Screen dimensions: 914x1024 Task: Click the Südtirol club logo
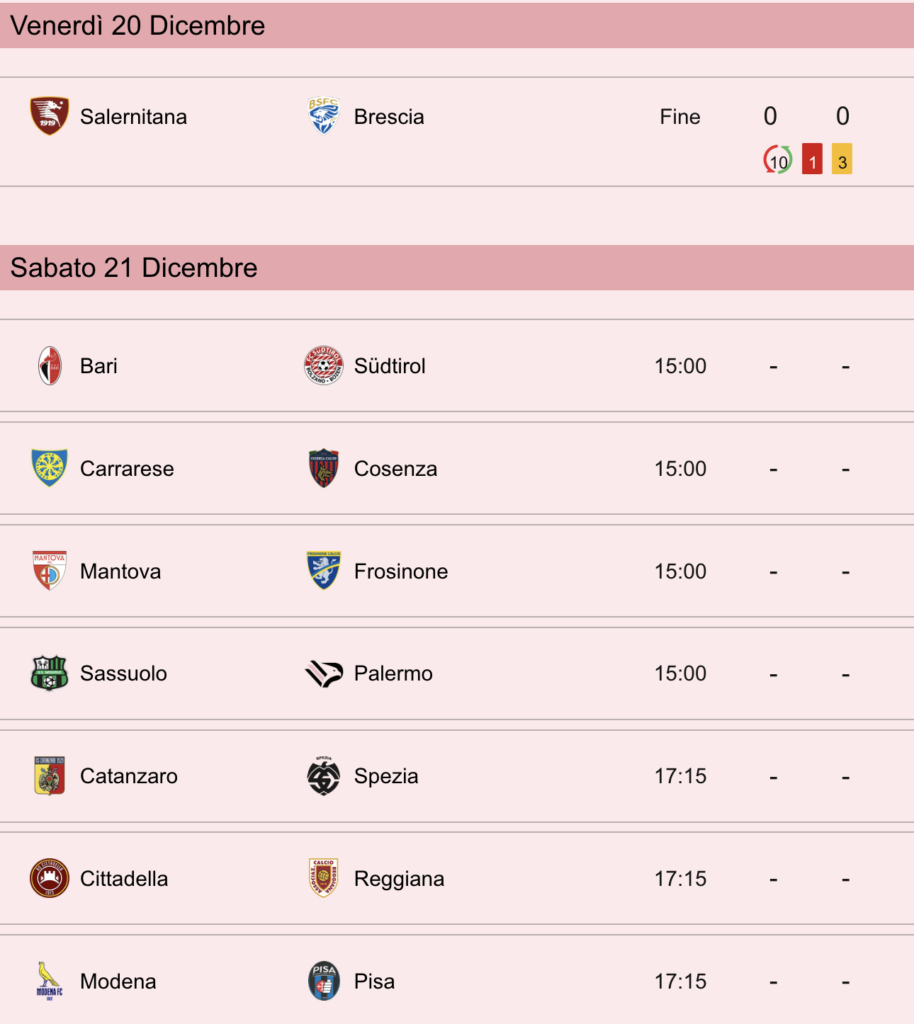[324, 366]
